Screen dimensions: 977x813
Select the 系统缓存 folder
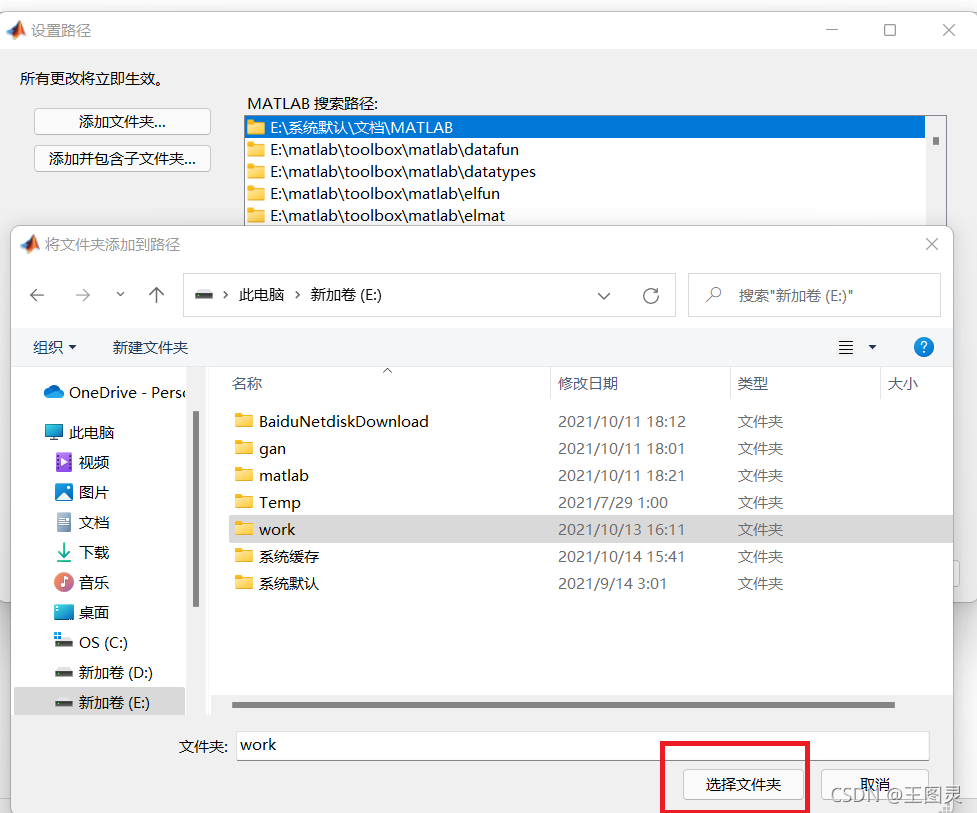pyautogui.click(x=277, y=556)
